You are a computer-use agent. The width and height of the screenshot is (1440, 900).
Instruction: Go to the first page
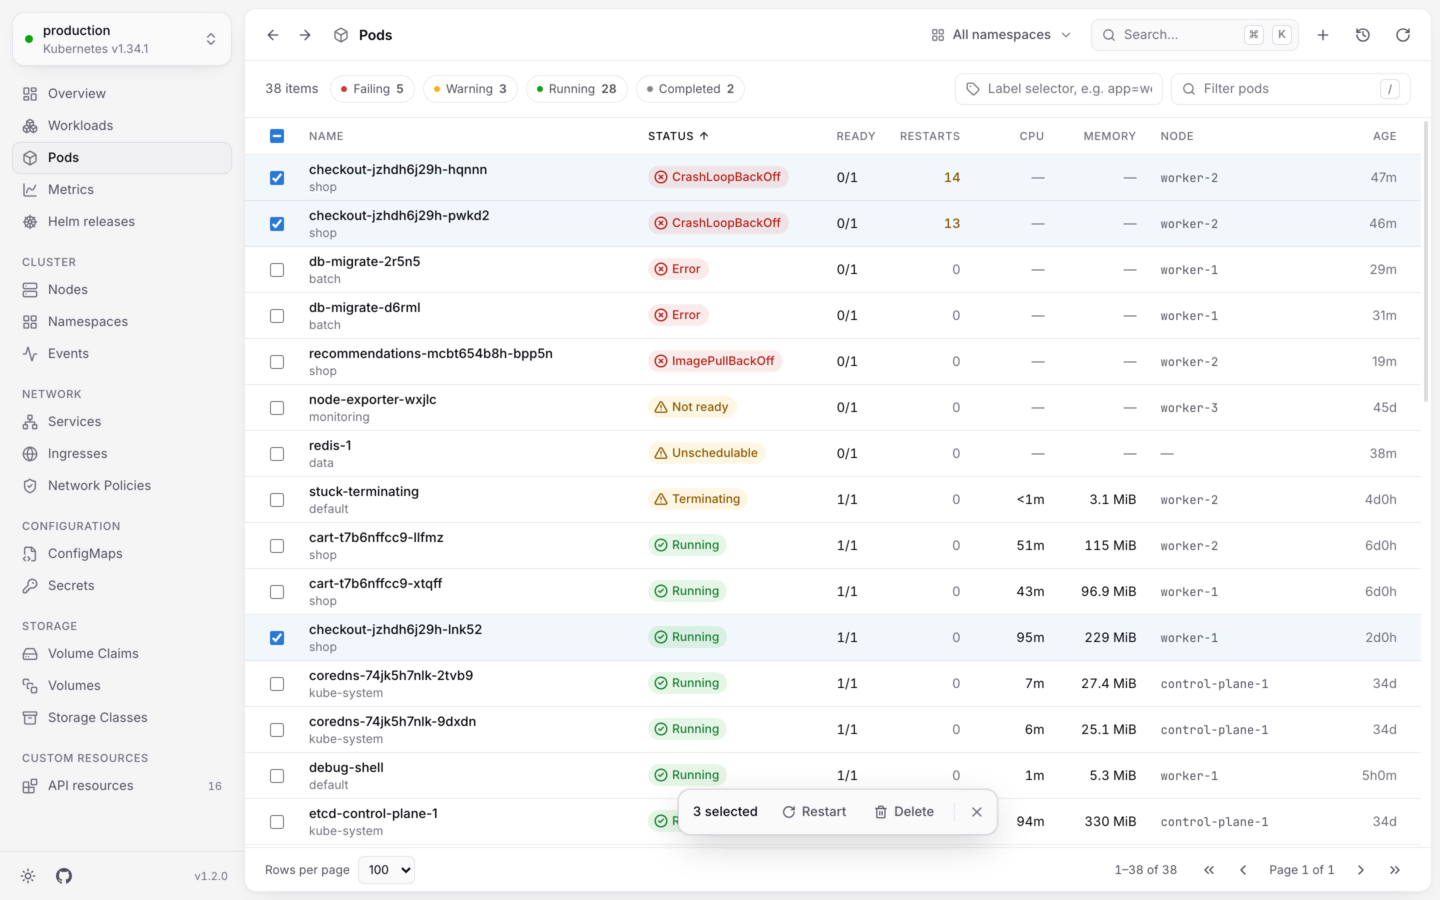coord(1209,870)
